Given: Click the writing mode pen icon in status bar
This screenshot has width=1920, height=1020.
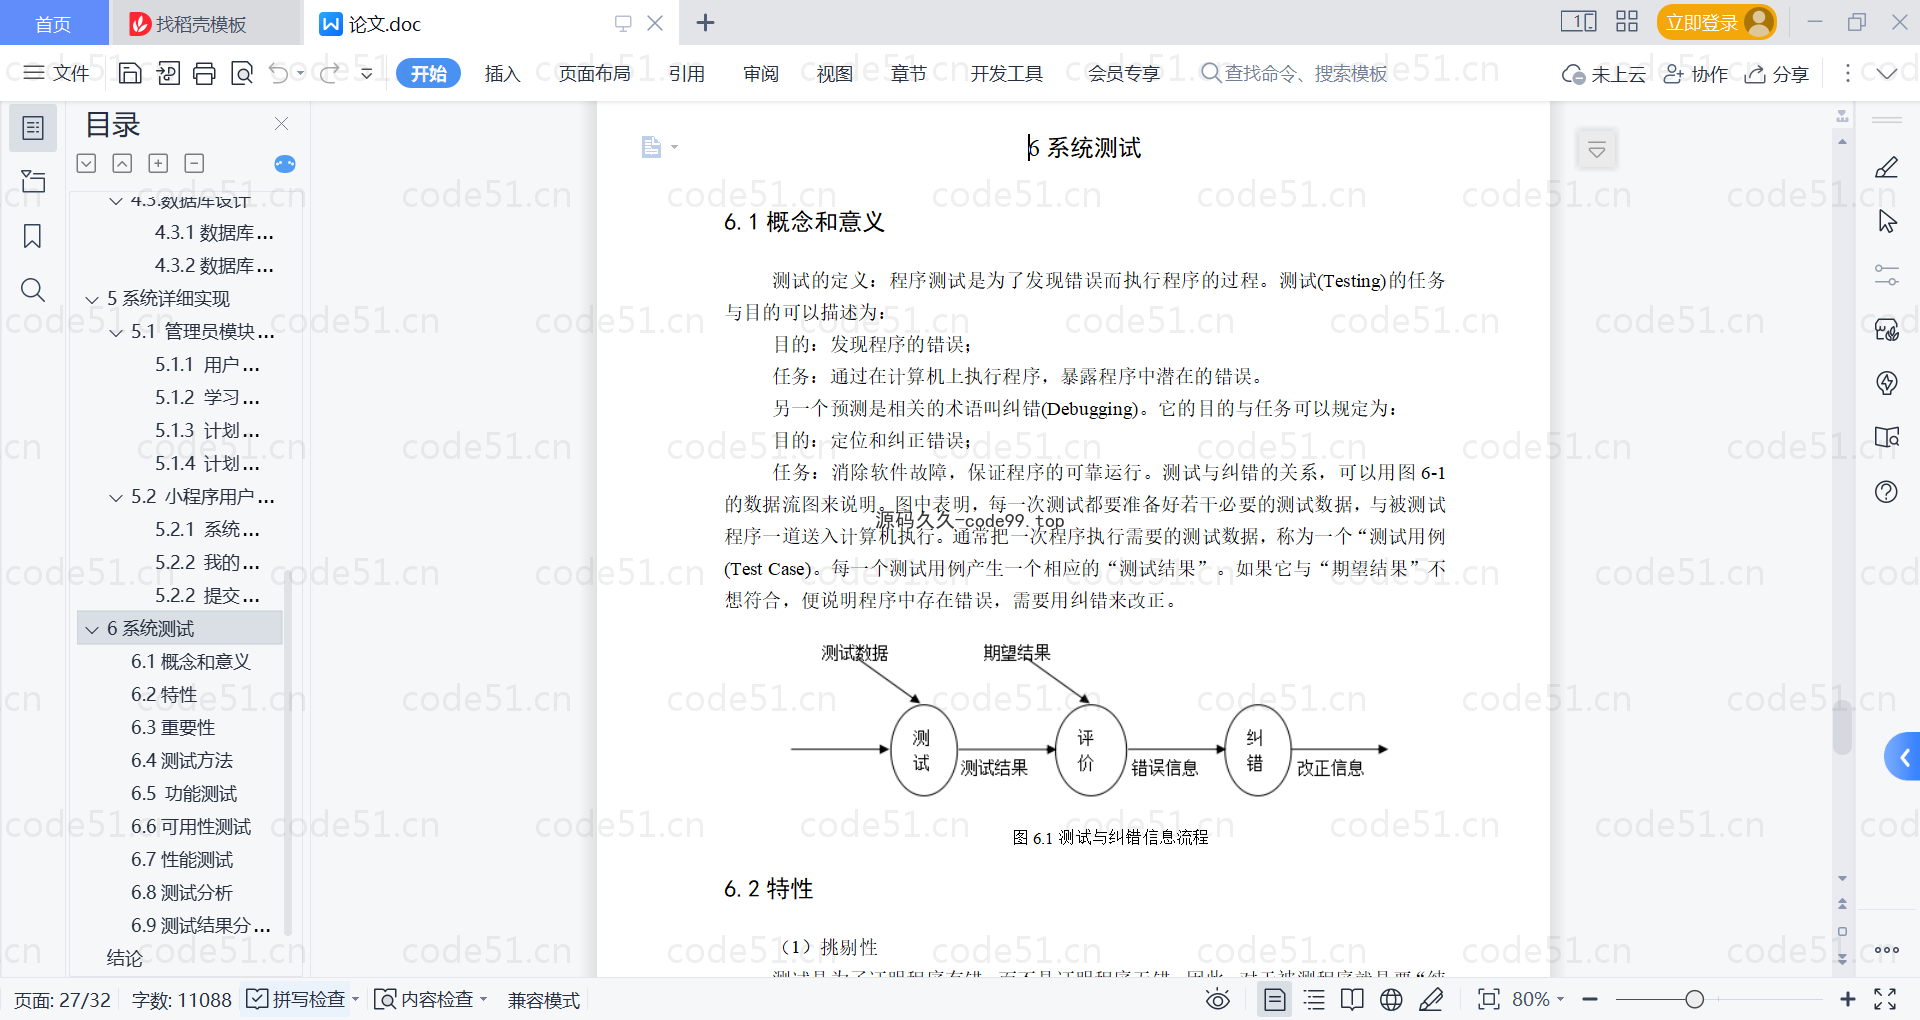Looking at the screenshot, I should tap(1431, 999).
